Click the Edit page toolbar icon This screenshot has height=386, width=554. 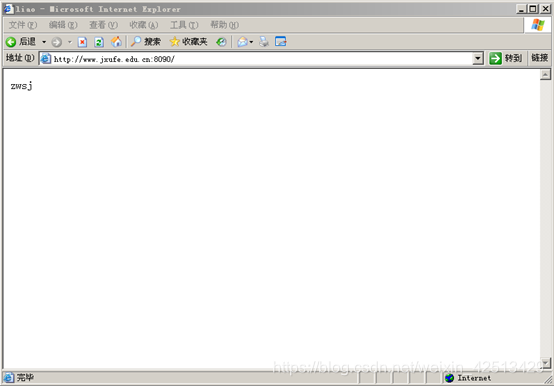[x=281, y=42]
